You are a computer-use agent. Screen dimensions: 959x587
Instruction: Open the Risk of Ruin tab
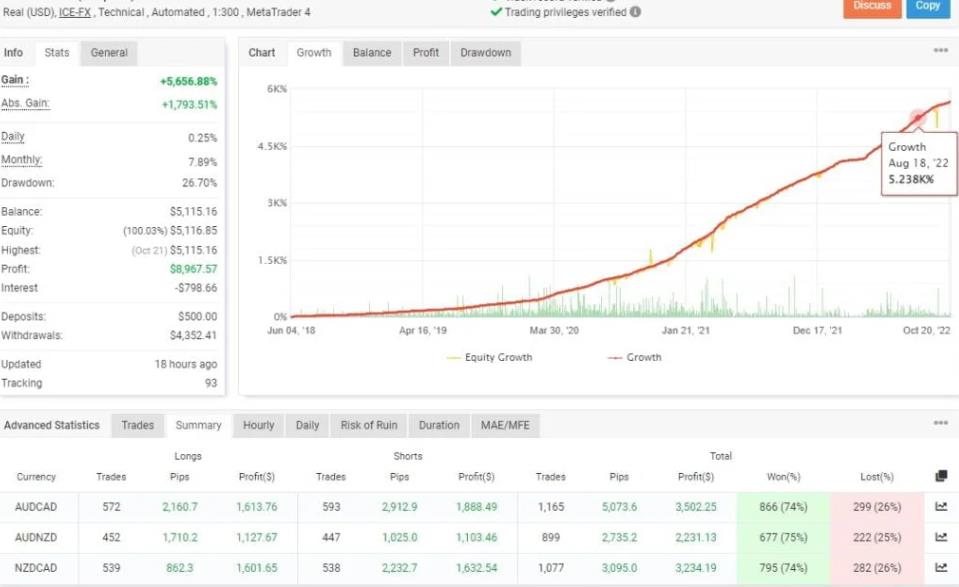(x=368, y=425)
